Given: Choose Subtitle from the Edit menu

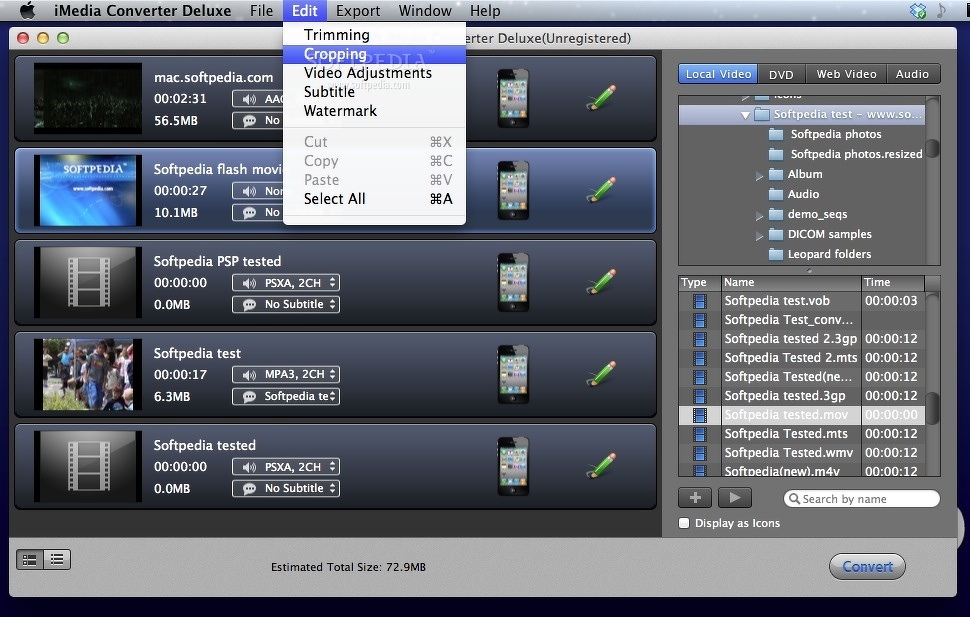Looking at the screenshot, I should [374, 92].
